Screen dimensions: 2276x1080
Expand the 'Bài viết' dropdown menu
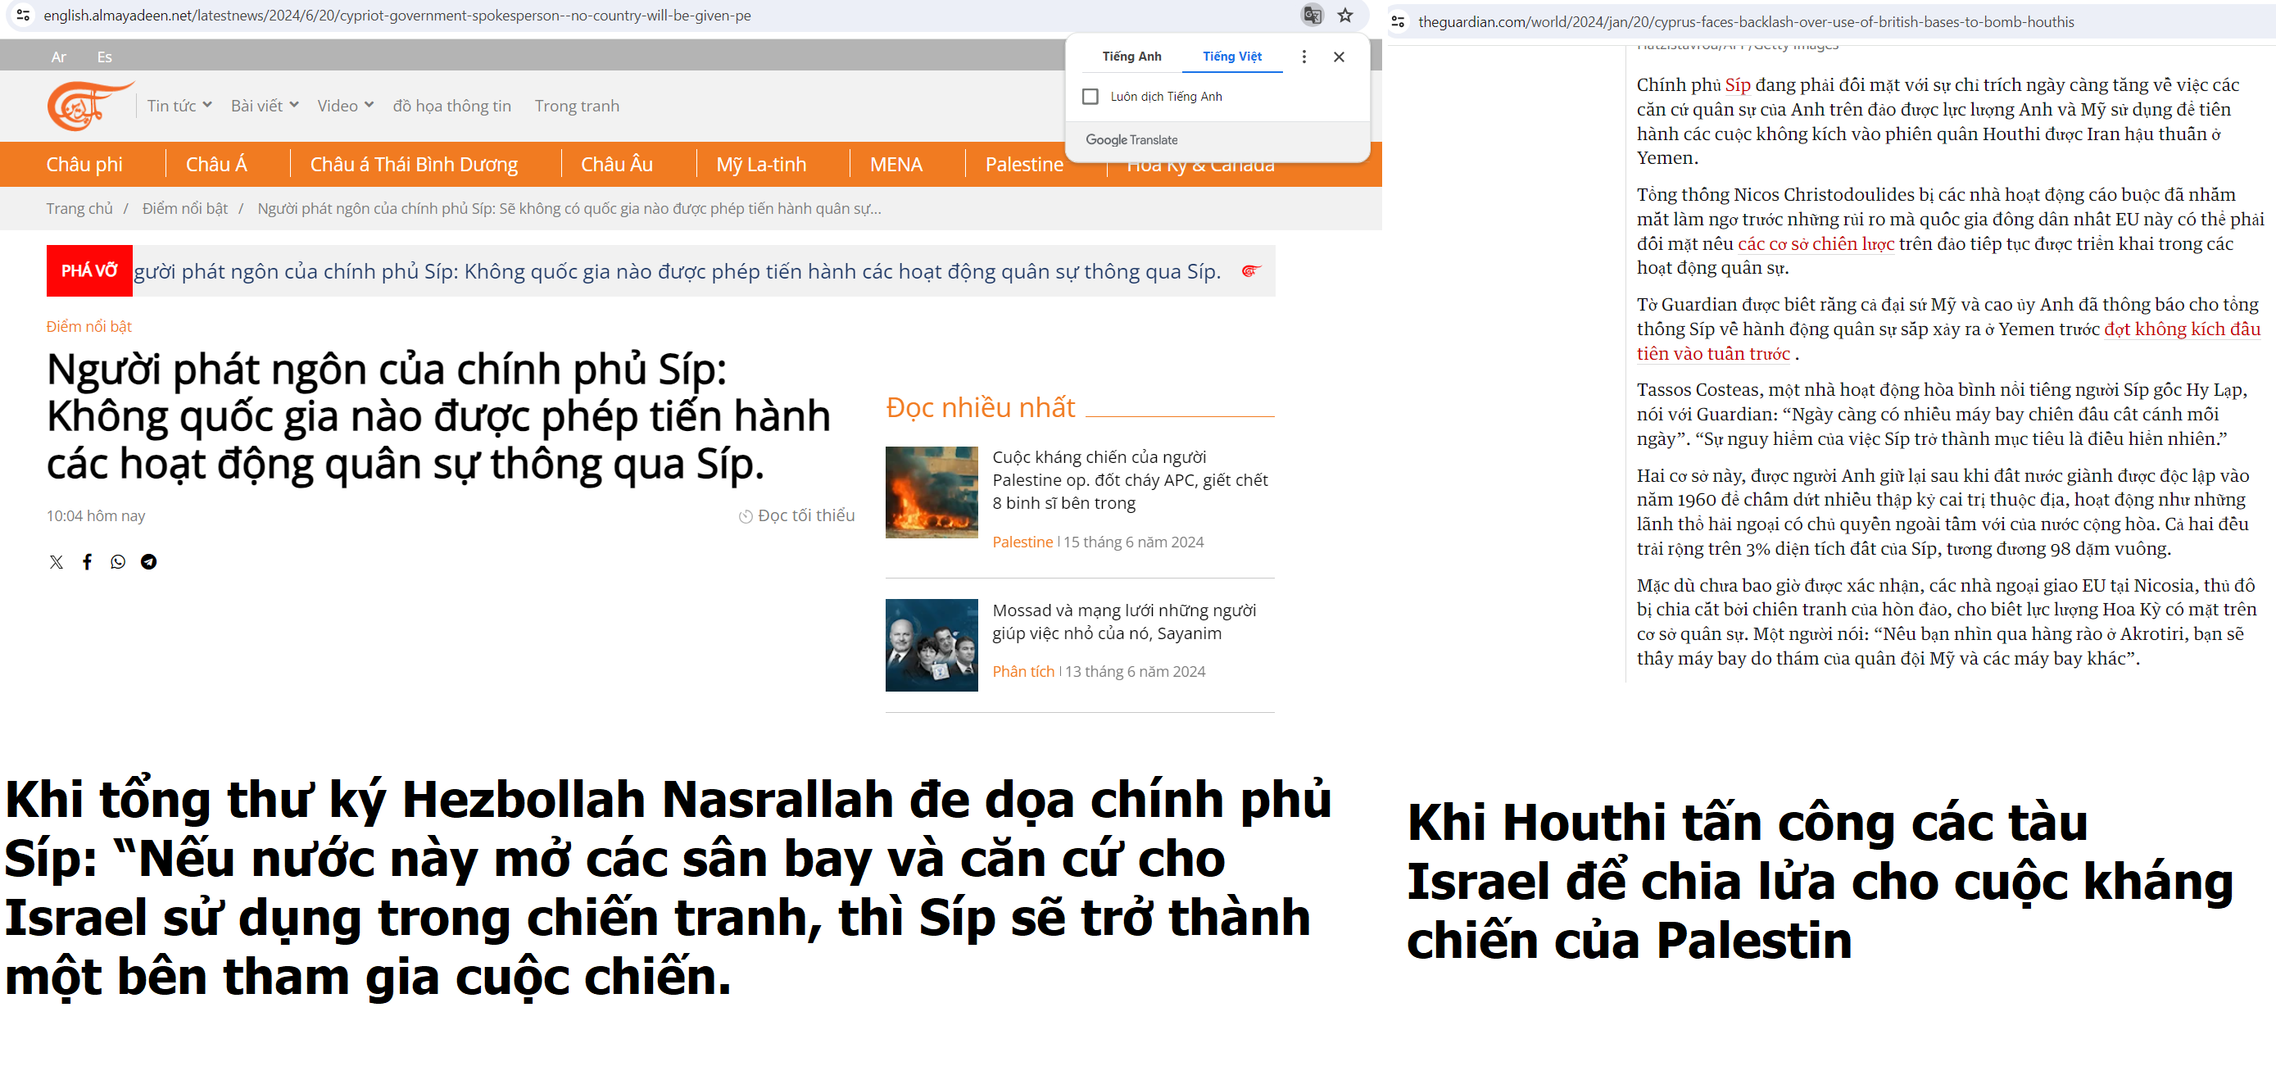click(x=264, y=106)
